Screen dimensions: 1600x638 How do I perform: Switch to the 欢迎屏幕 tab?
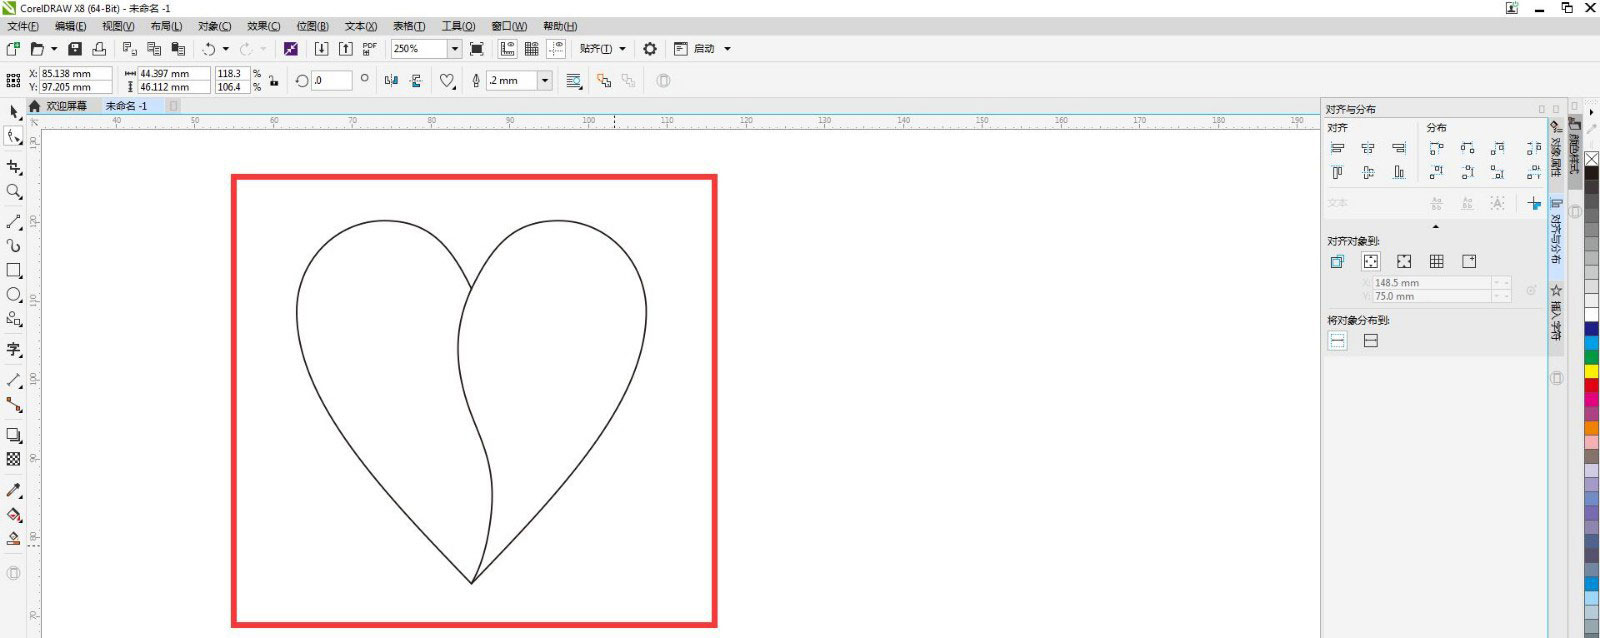point(66,106)
